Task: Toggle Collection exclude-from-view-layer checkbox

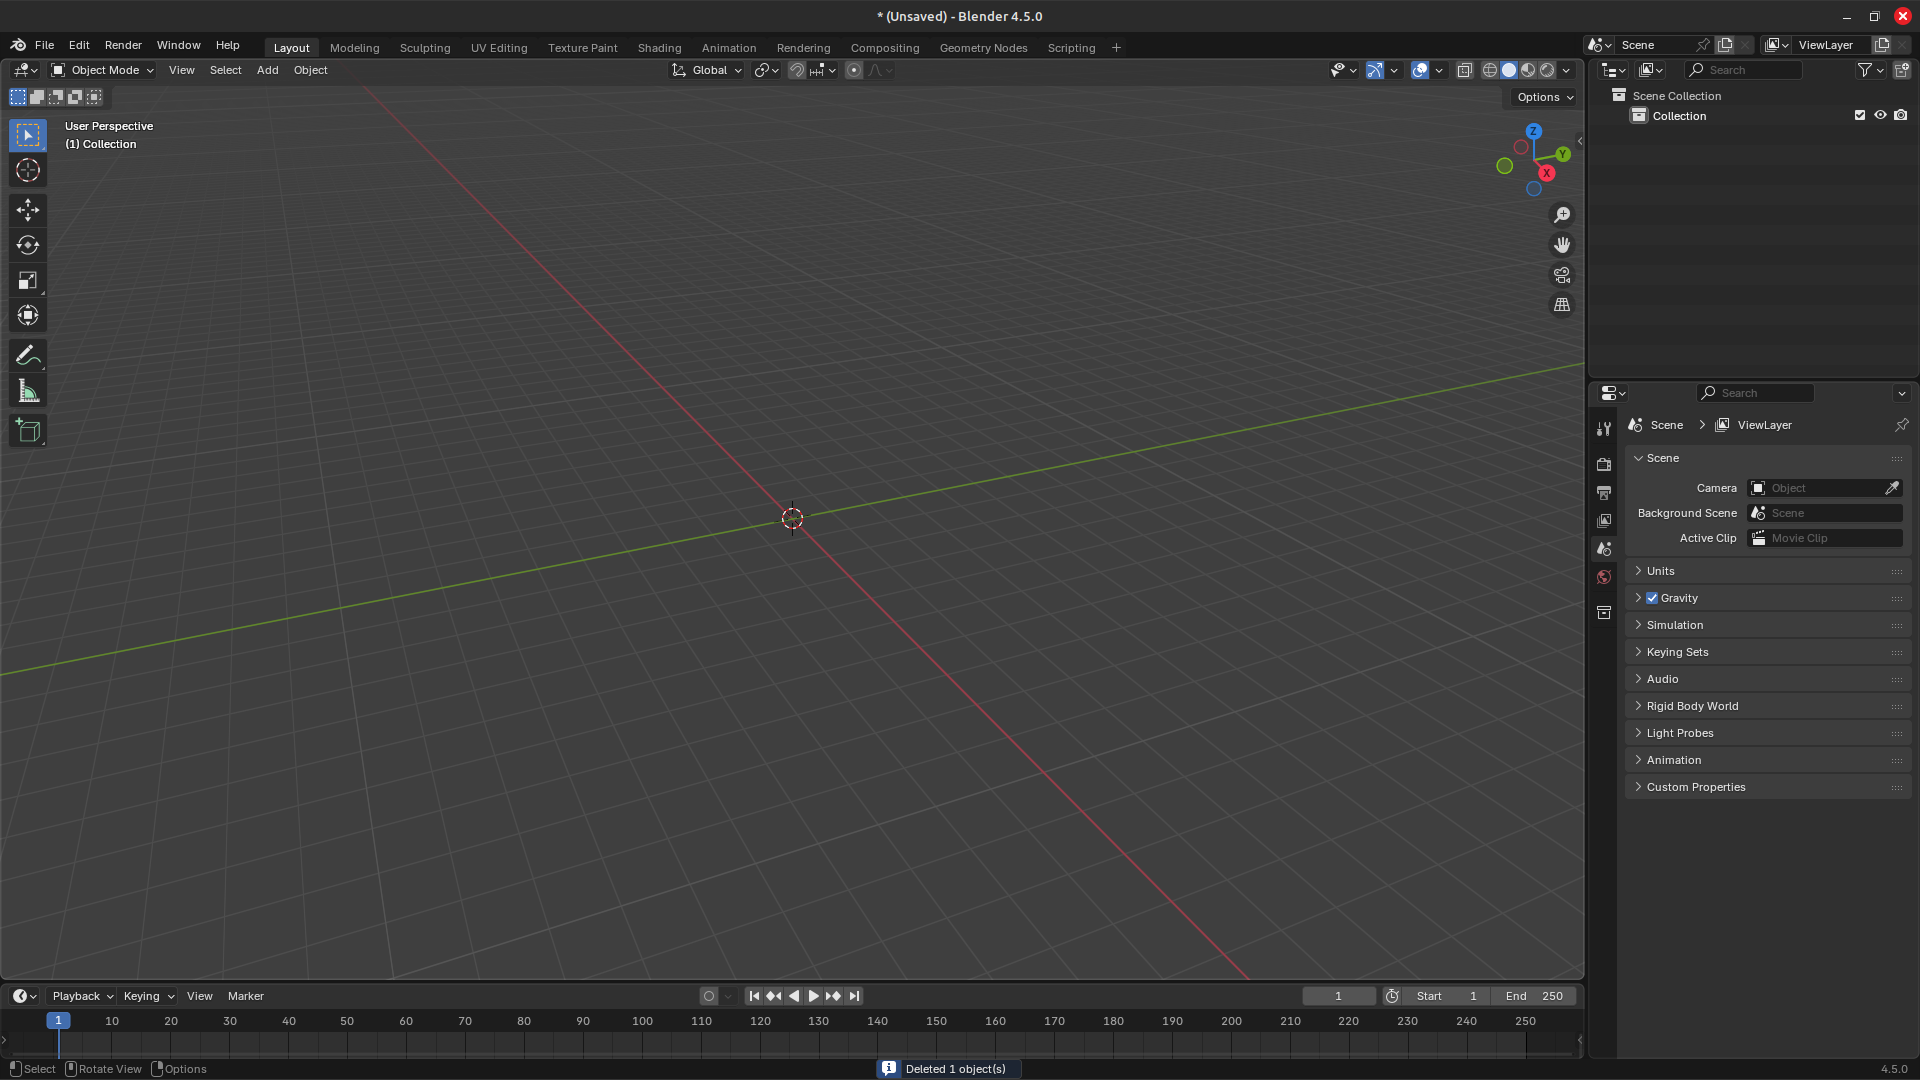Action: 1860,115
